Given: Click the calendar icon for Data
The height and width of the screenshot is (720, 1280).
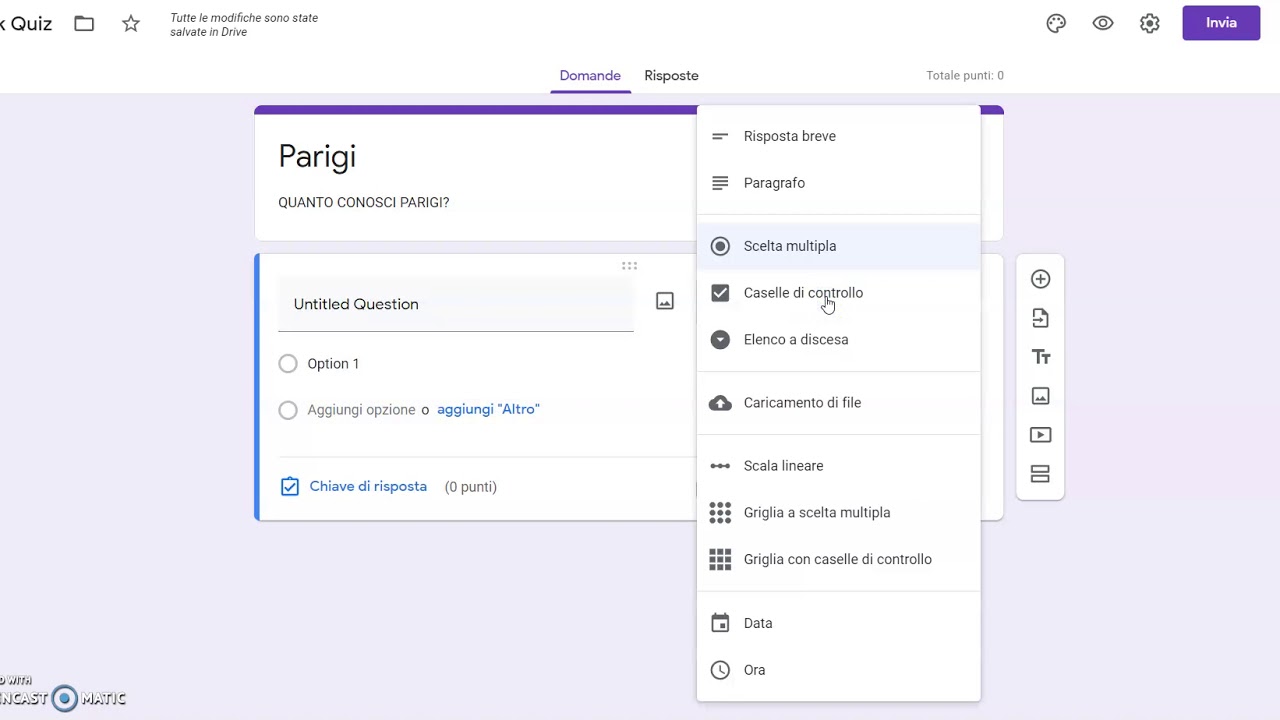Looking at the screenshot, I should [x=720, y=623].
